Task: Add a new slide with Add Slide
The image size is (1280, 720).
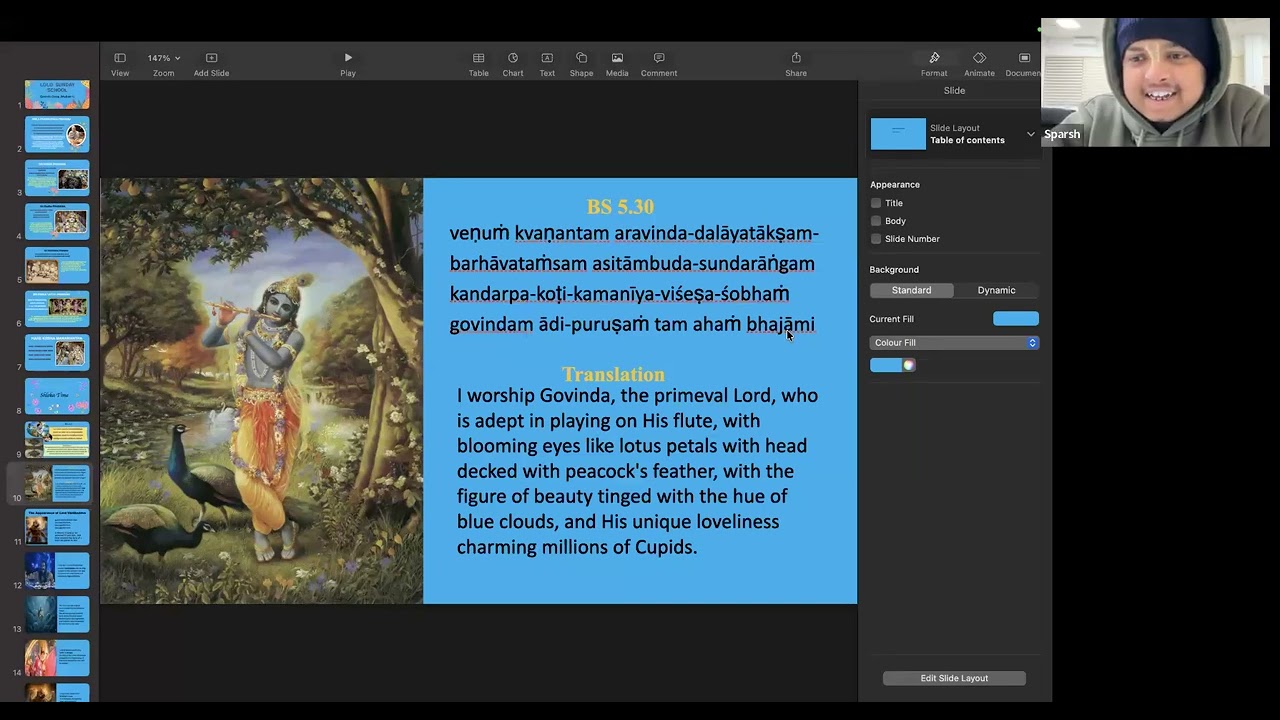Action: pyautogui.click(x=211, y=58)
